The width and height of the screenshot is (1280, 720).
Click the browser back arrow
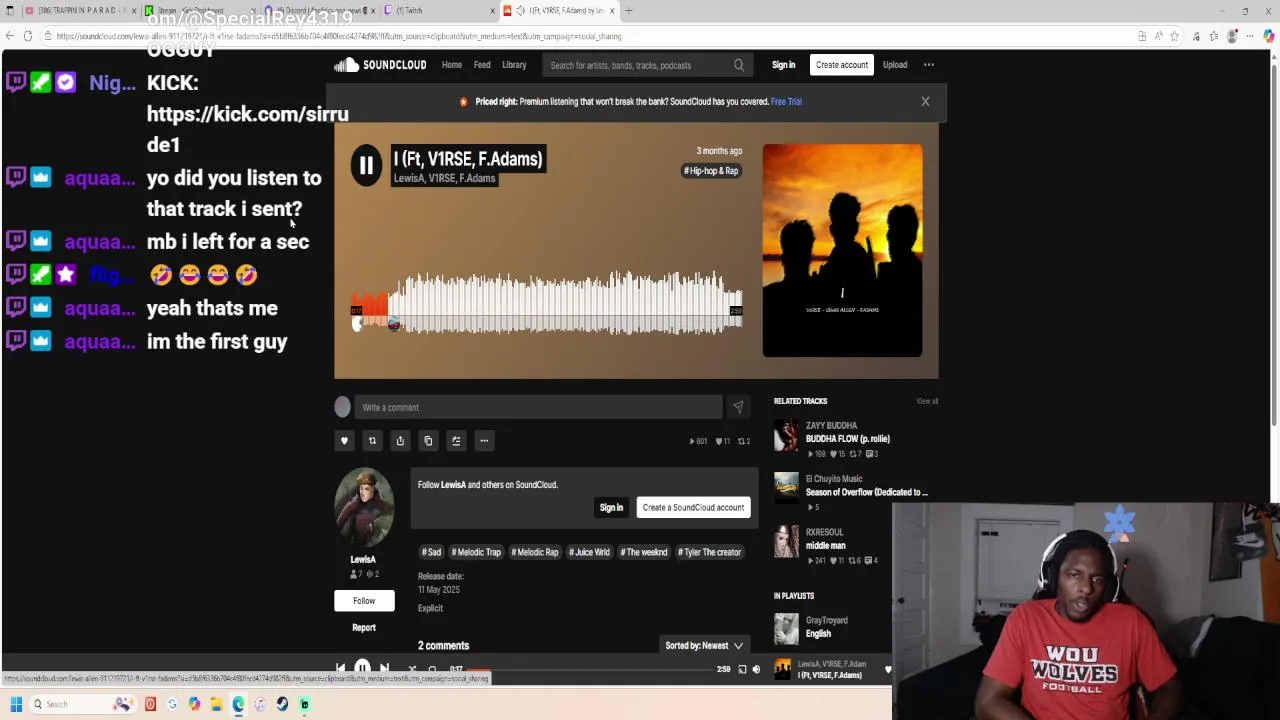10,36
